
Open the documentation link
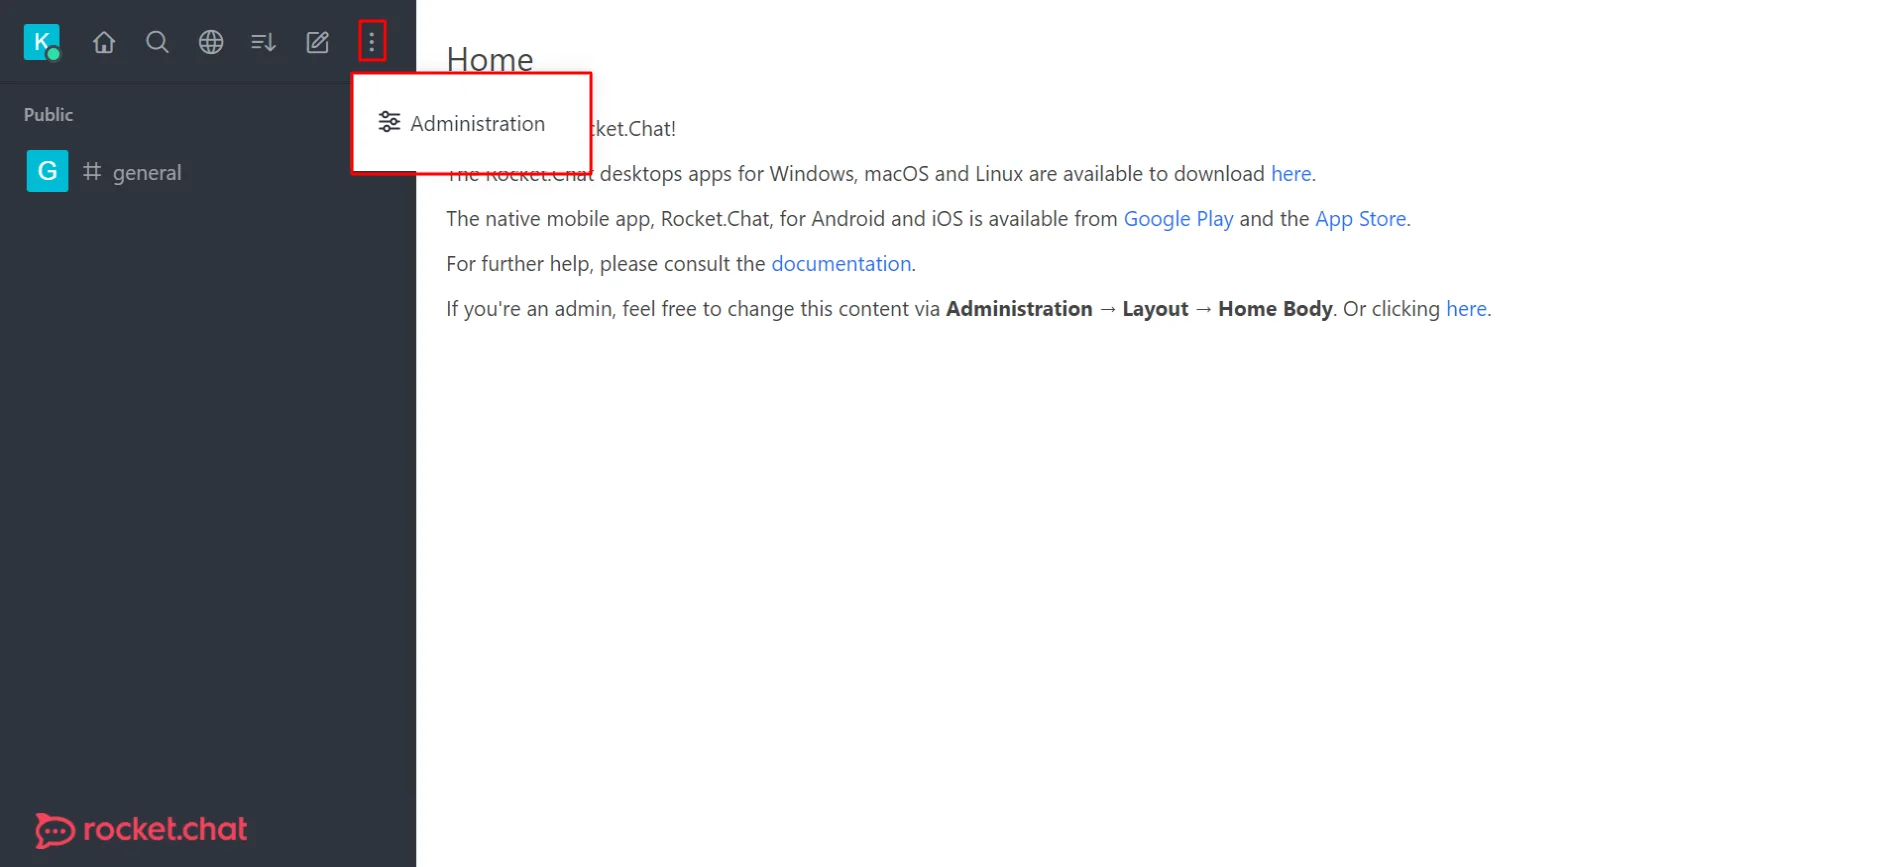pyautogui.click(x=841, y=264)
